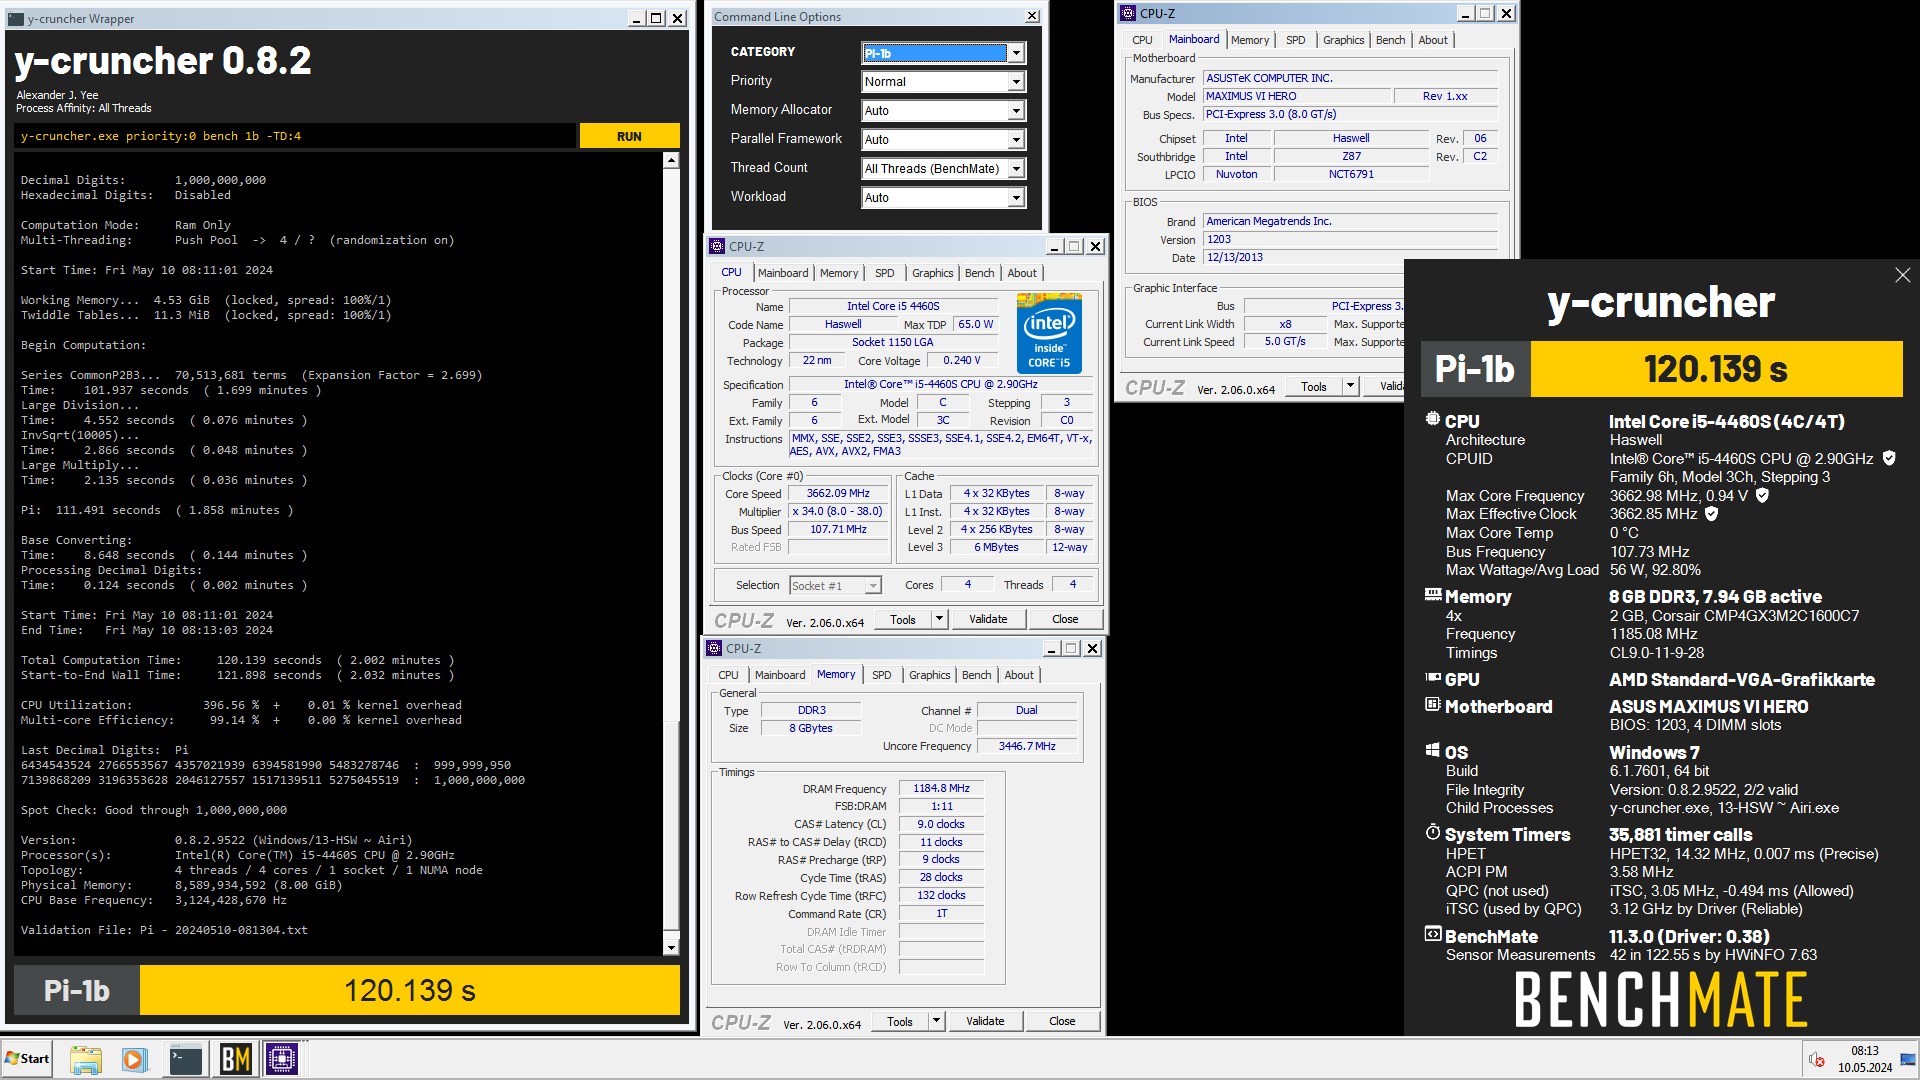Click the CPUID verified shield icon
The width and height of the screenshot is (1920, 1080).
pos(1889,458)
